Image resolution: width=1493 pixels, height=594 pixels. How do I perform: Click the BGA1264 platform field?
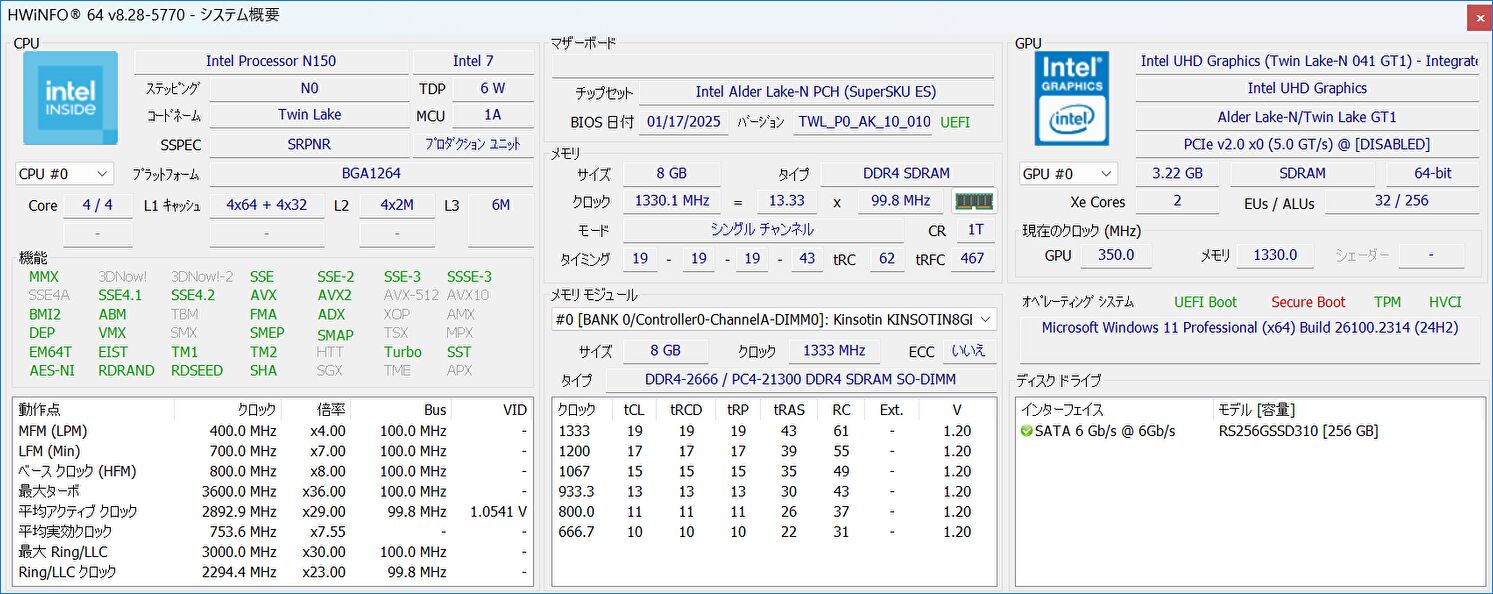[x=371, y=174]
